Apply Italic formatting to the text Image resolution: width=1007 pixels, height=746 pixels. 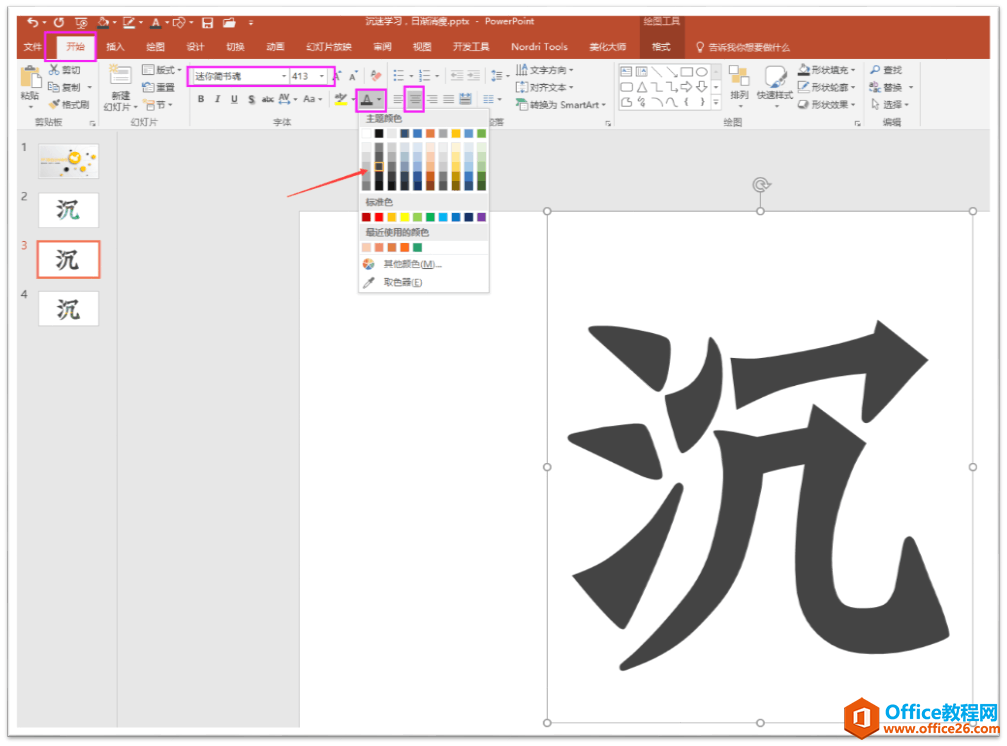click(x=218, y=98)
